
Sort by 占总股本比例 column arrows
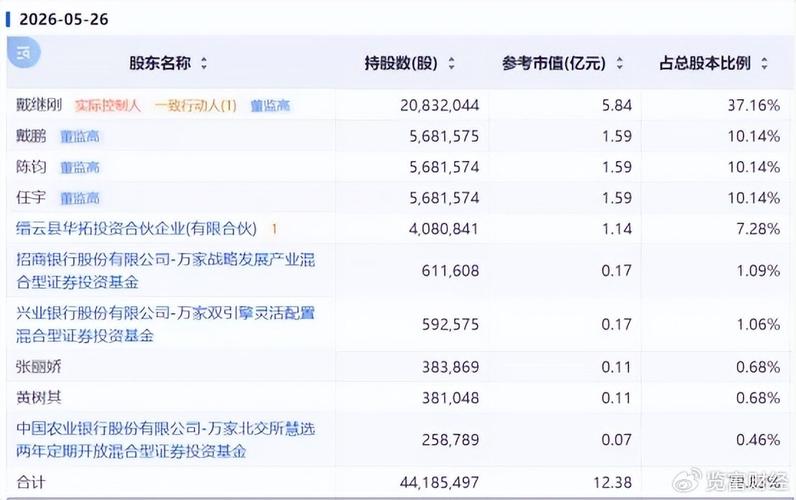point(765,63)
